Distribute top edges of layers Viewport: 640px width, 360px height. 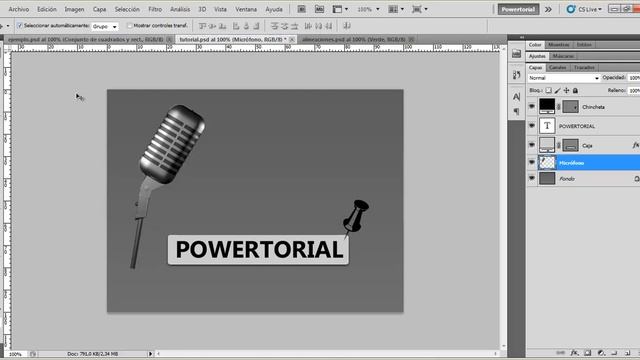(x=274, y=26)
